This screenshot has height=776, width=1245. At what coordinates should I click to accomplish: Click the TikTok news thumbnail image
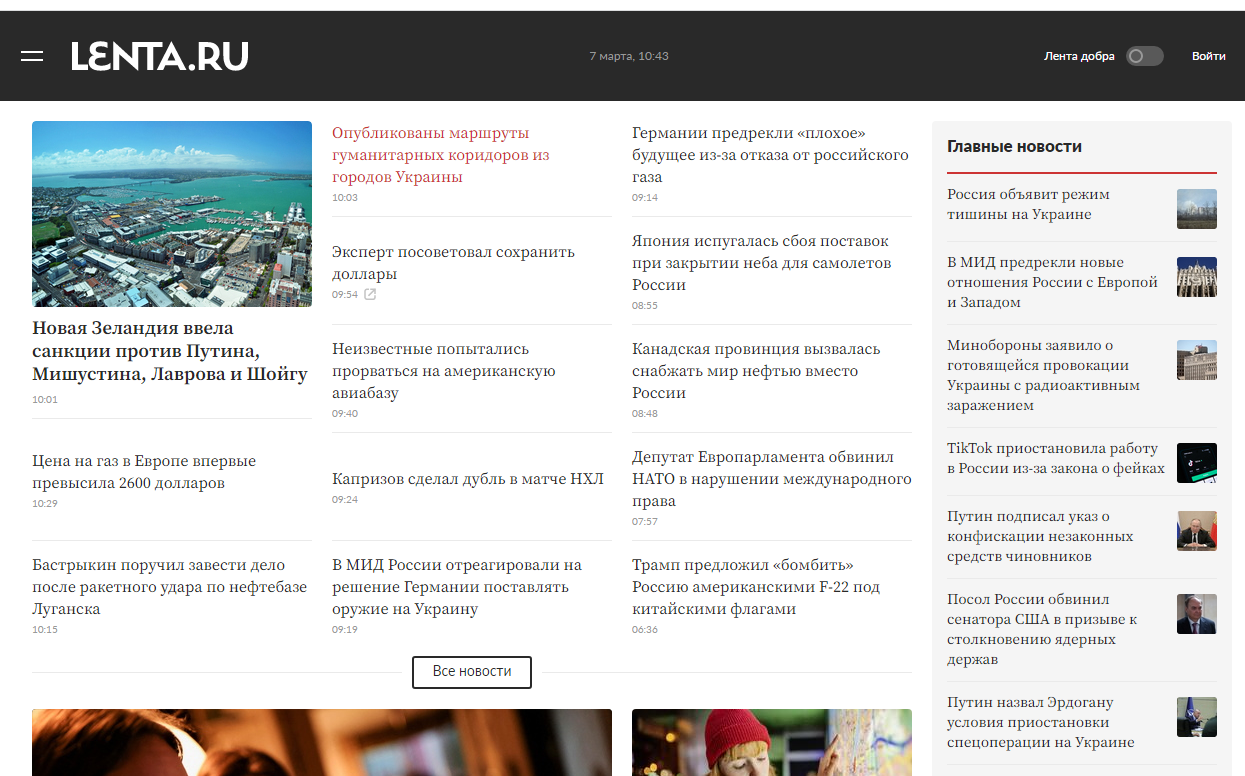pyautogui.click(x=1196, y=463)
